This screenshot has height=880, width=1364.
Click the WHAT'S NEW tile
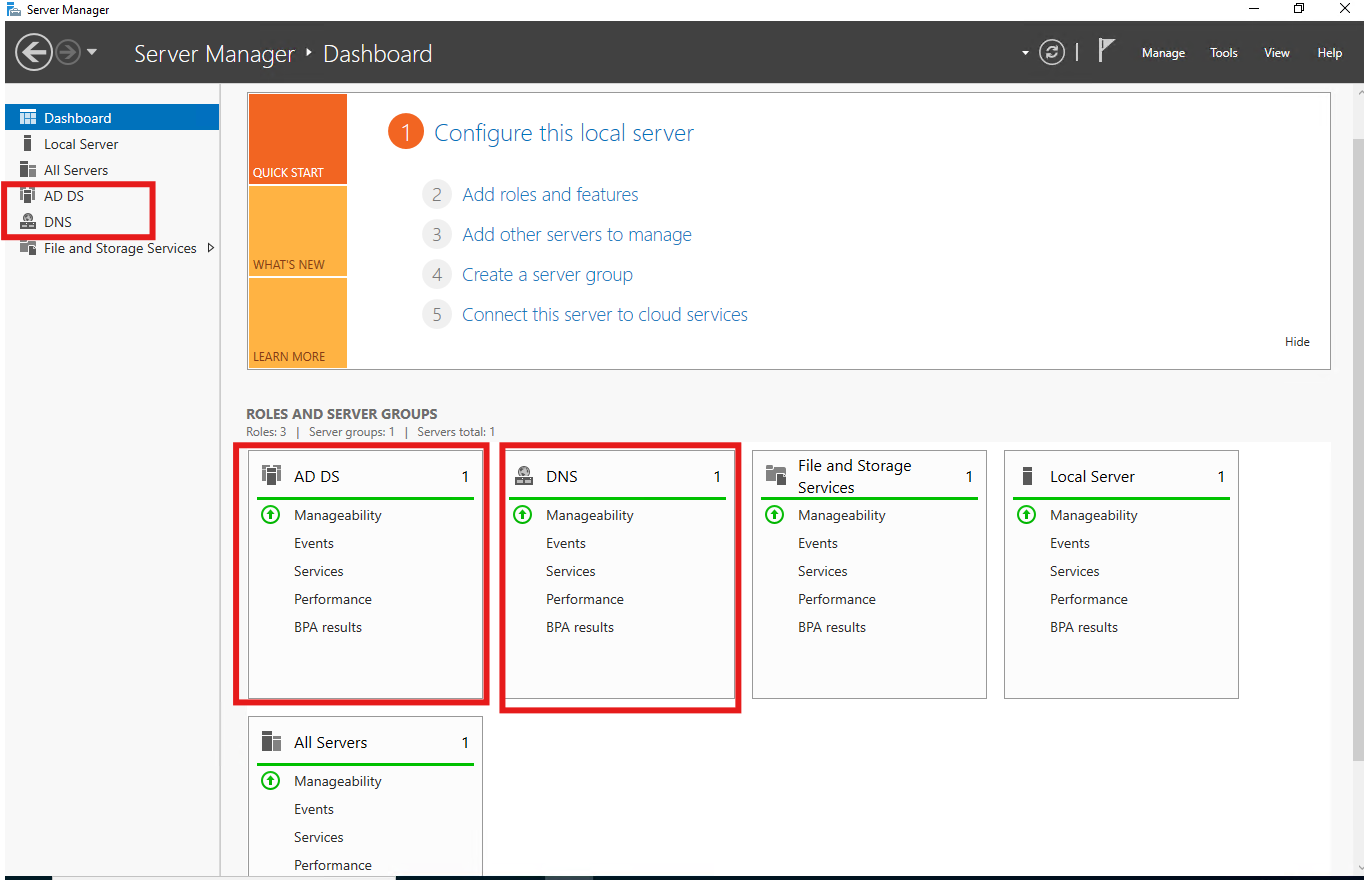[x=297, y=231]
